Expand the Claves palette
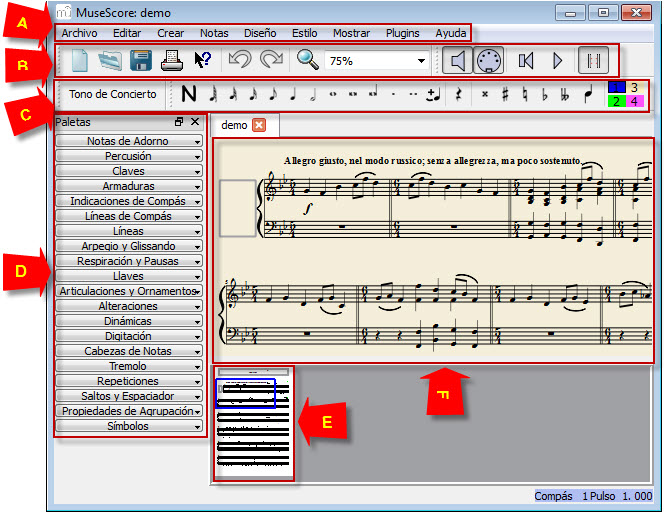Screen dimensions: 665x514 click(x=129, y=171)
